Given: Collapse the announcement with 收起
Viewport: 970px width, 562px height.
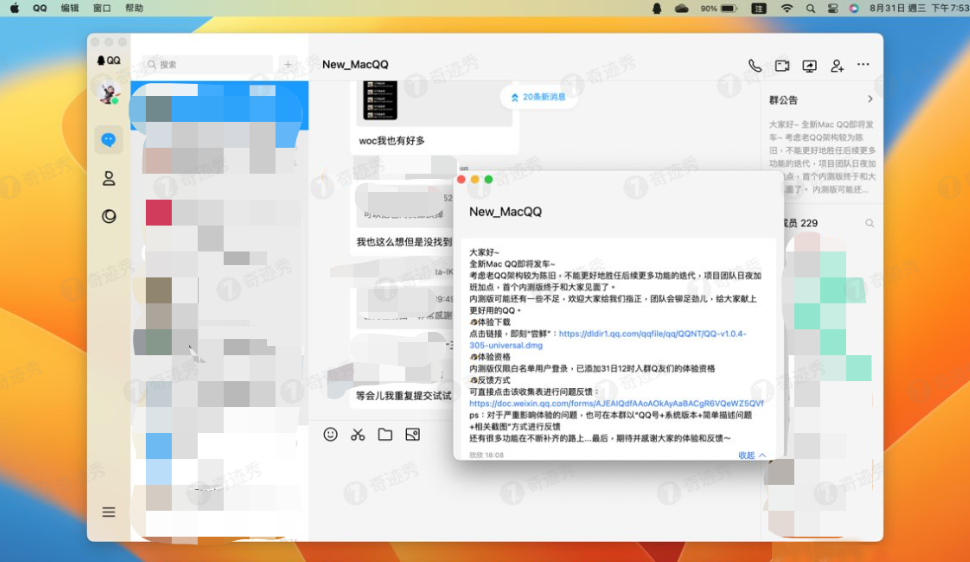Looking at the screenshot, I should pyautogui.click(x=752, y=455).
